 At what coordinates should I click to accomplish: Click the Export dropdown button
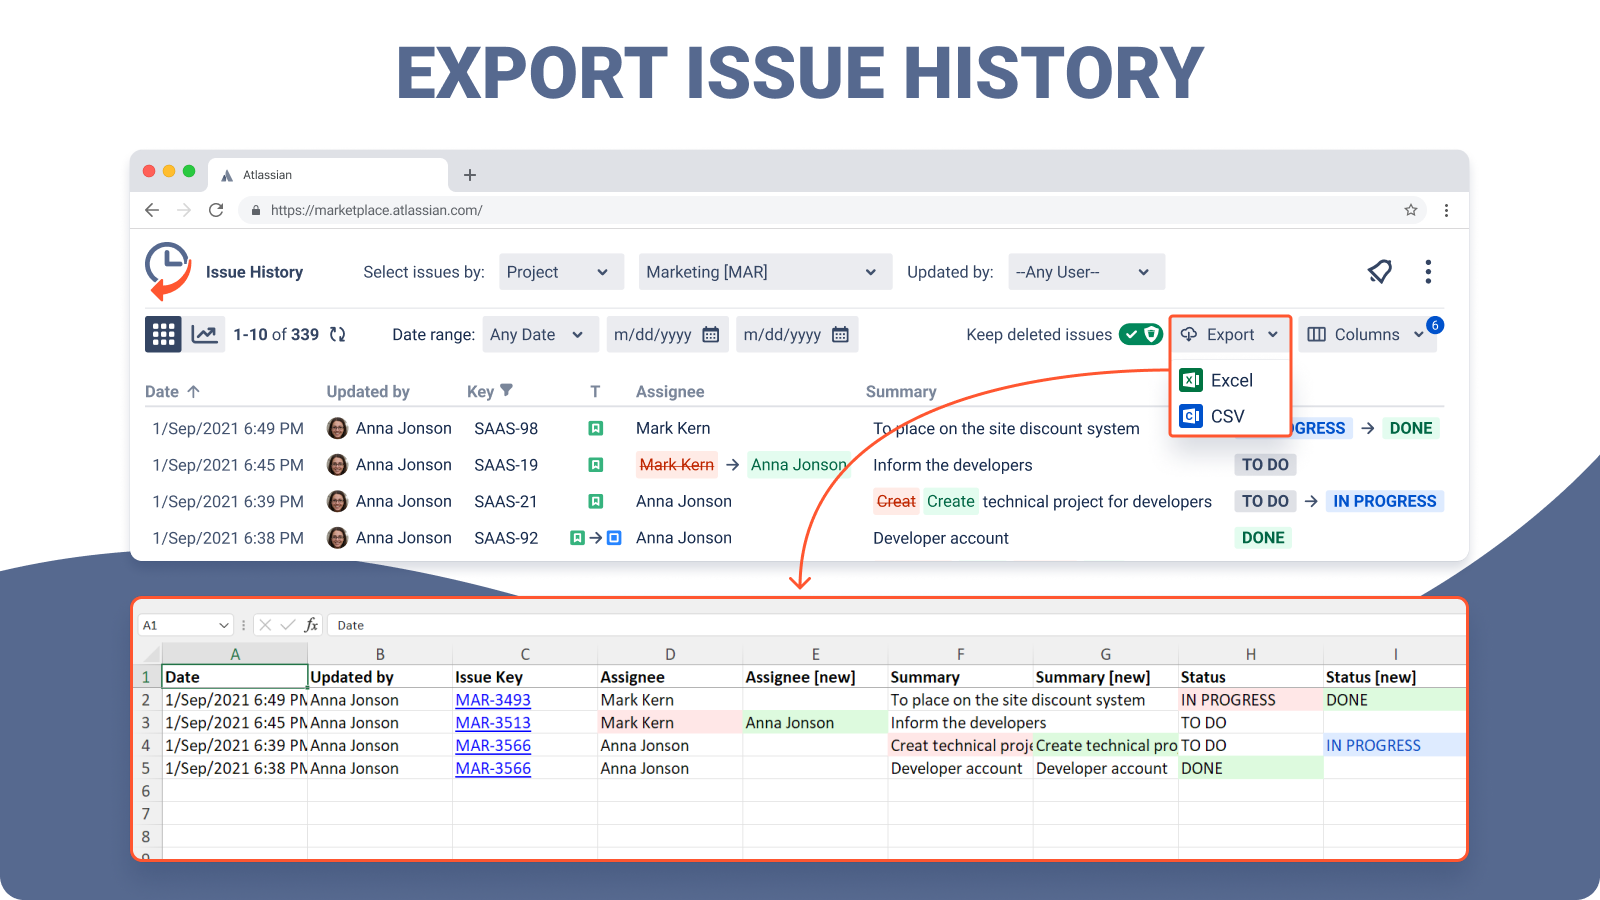[x=1230, y=334]
